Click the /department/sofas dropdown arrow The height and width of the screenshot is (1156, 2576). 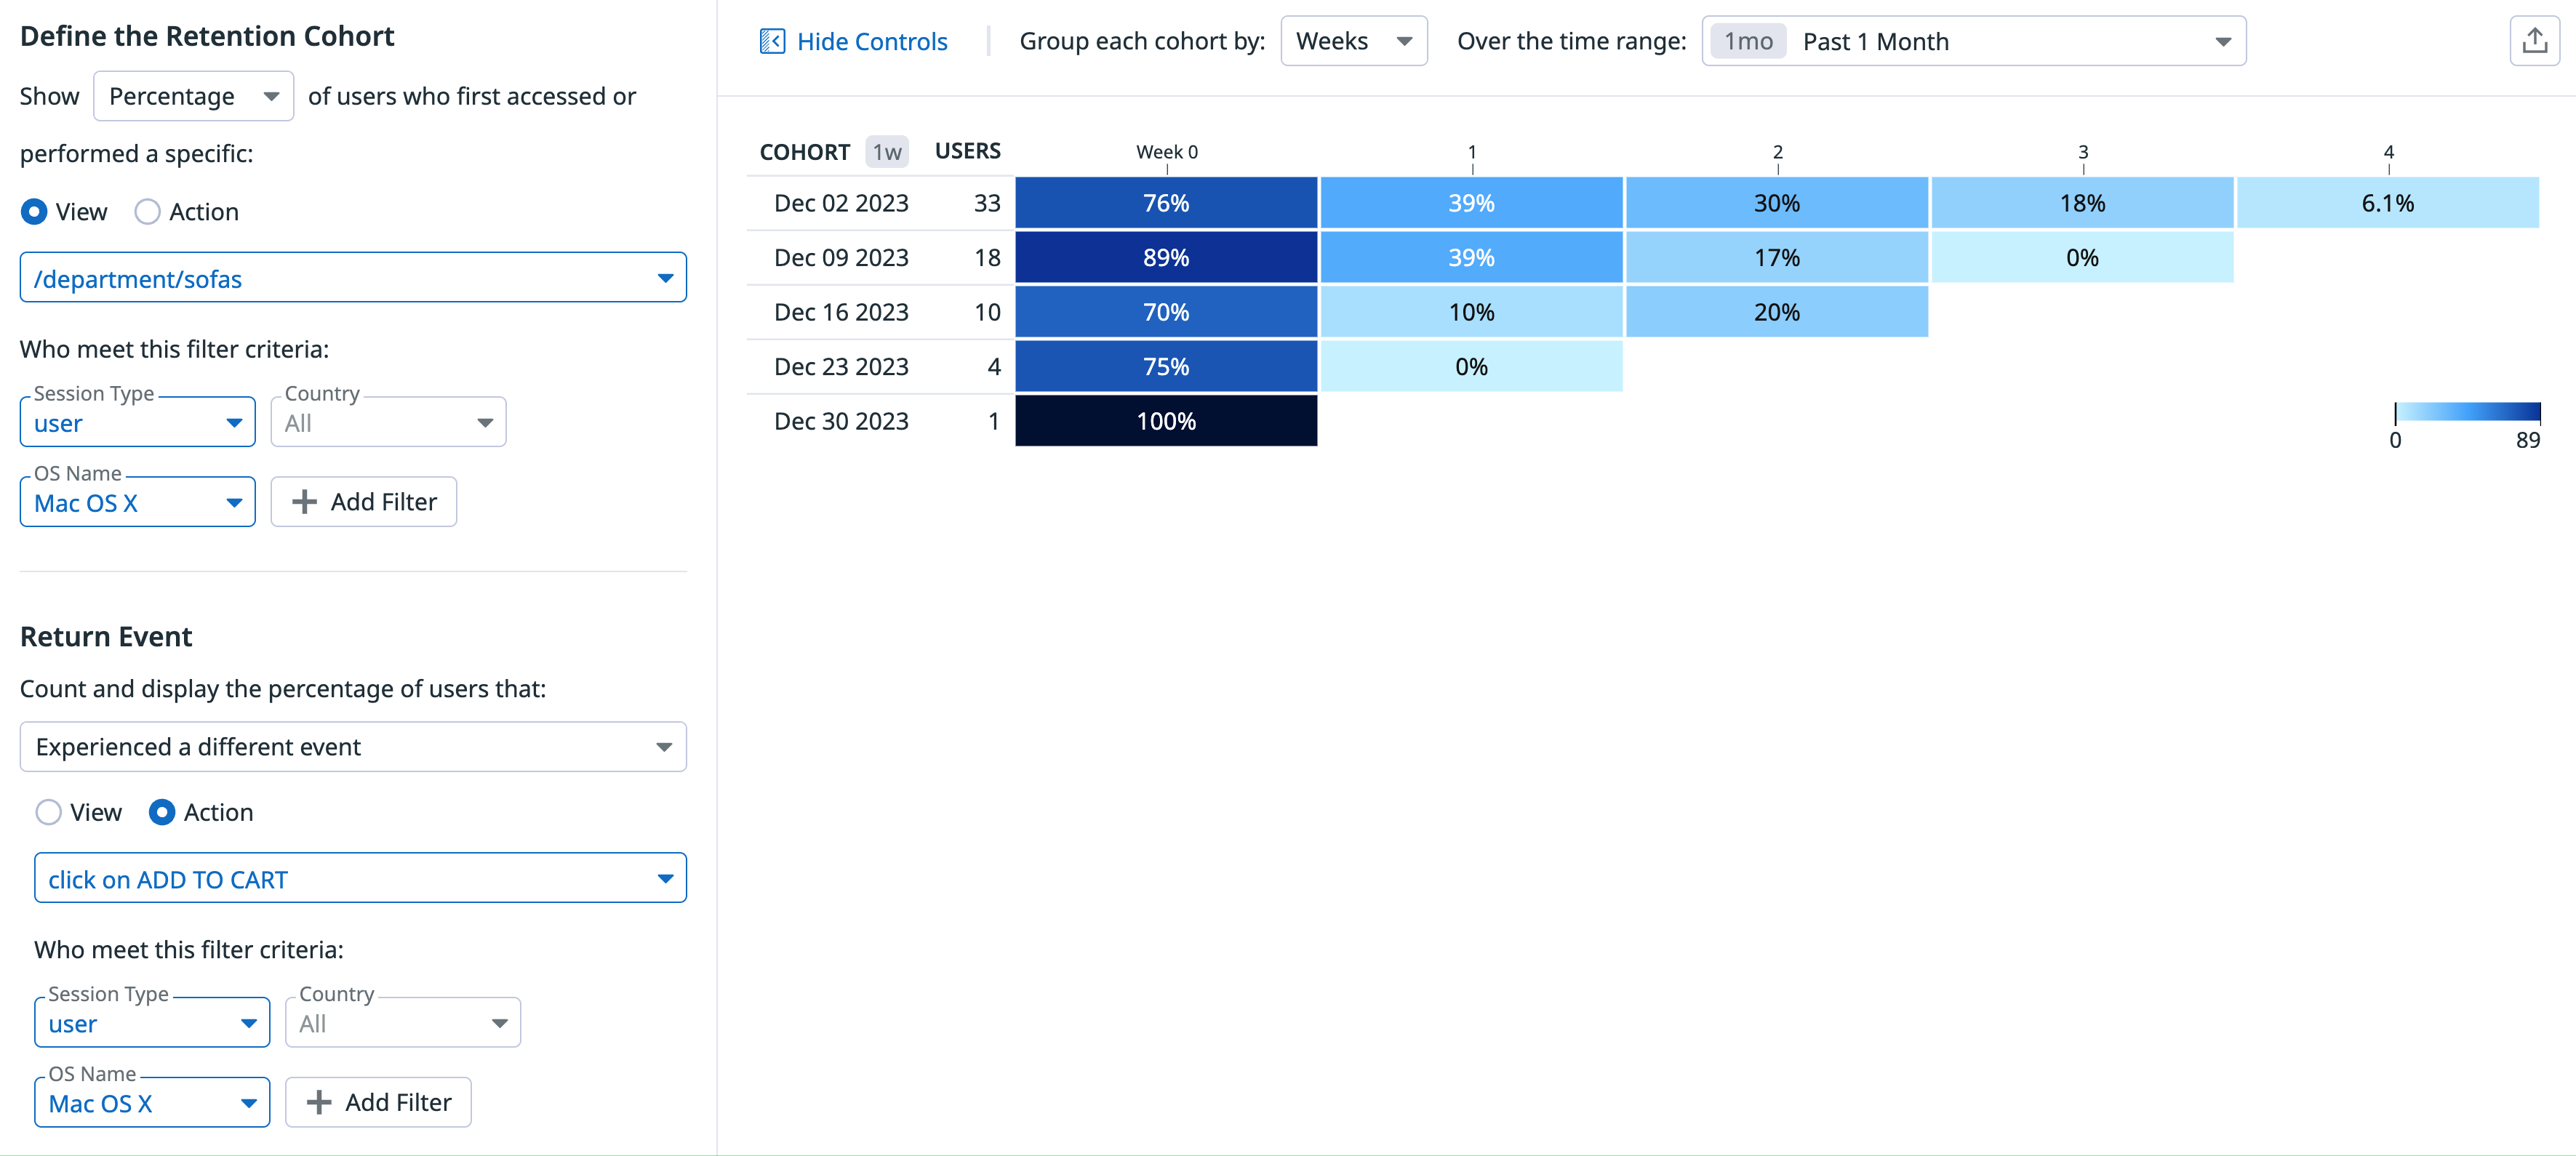coord(665,278)
